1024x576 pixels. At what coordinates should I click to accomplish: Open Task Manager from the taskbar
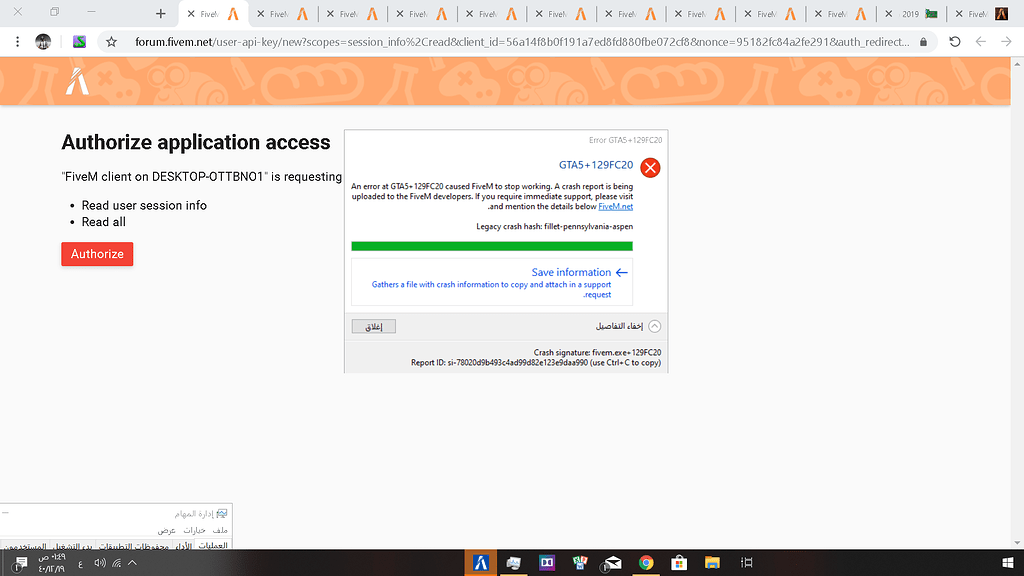[513, 563]
